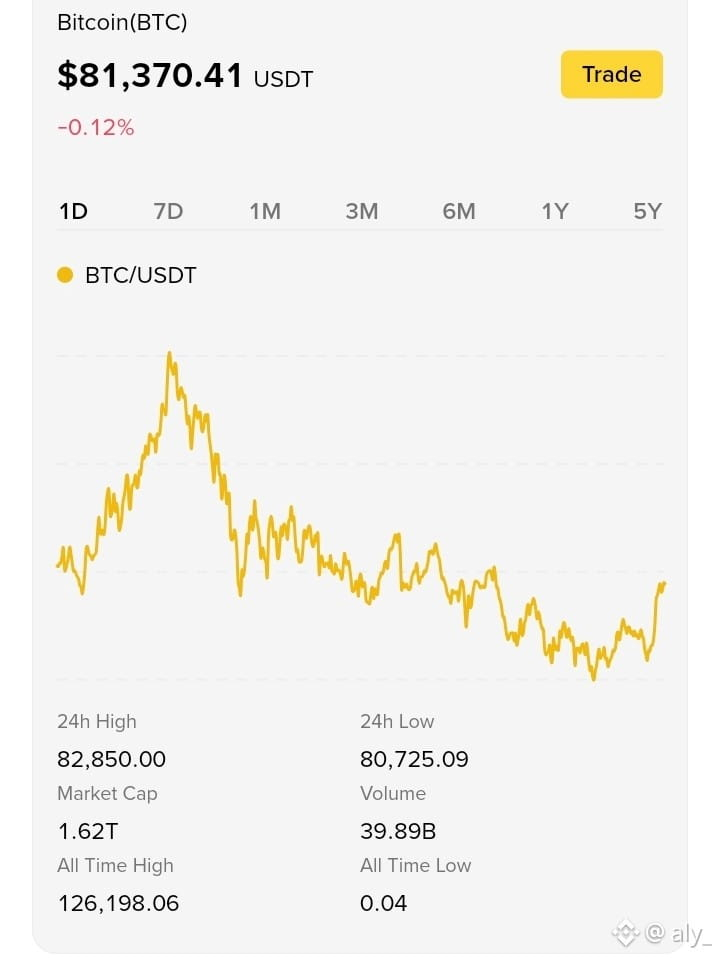The width and height of the screenshot is (720, 958).
Task: Open the 1Y chart view
Action: click(x=554, y=211)
